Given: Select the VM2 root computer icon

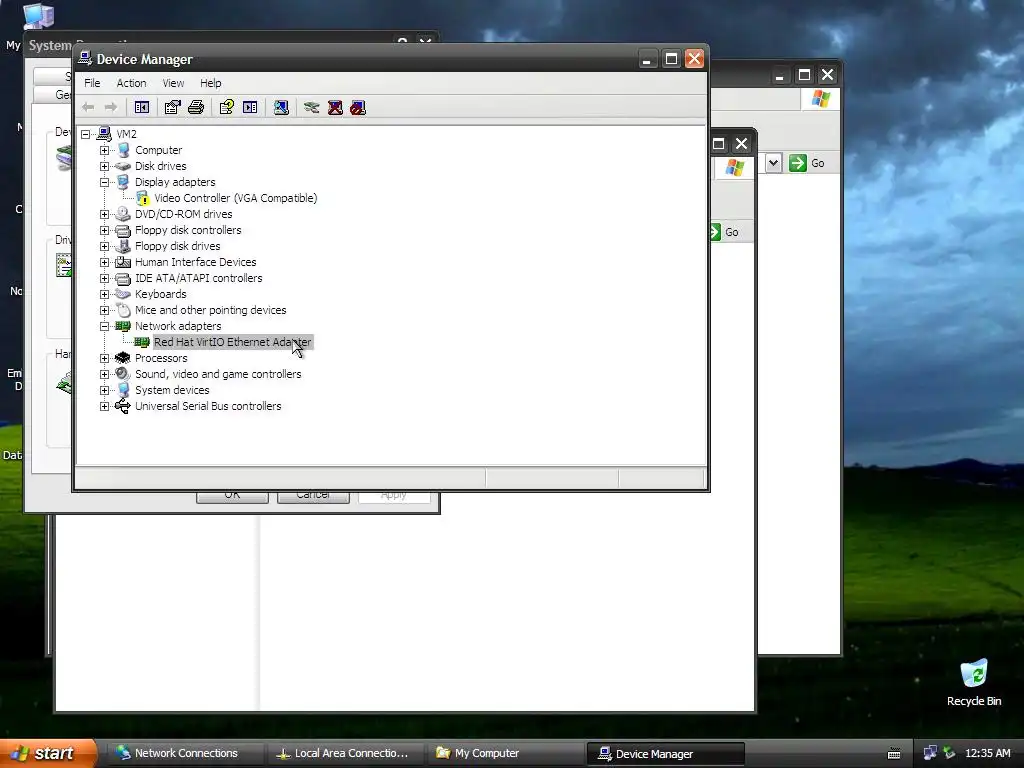Looking at the screenshot, I should tap(104, 134).
